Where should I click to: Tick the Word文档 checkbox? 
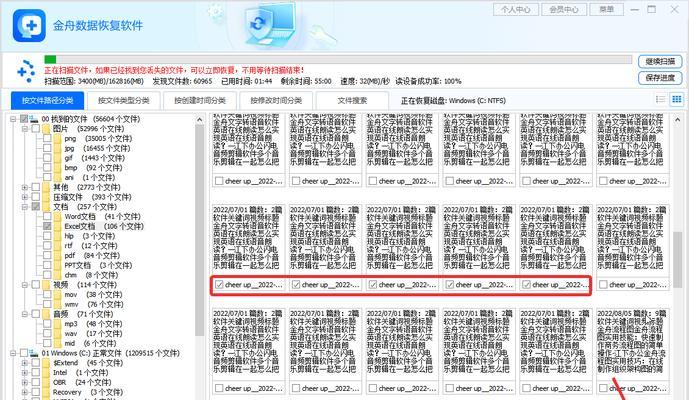tap(47, 216)
